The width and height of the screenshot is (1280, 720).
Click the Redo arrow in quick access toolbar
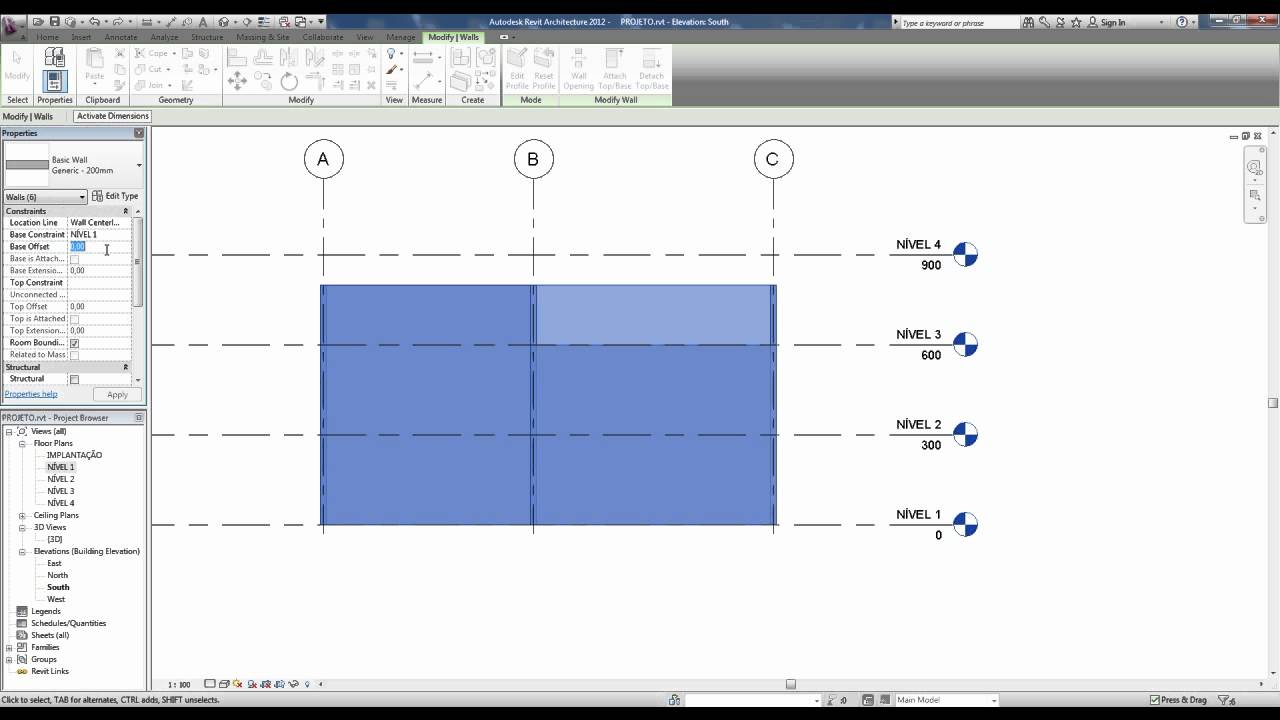(120, 21)
